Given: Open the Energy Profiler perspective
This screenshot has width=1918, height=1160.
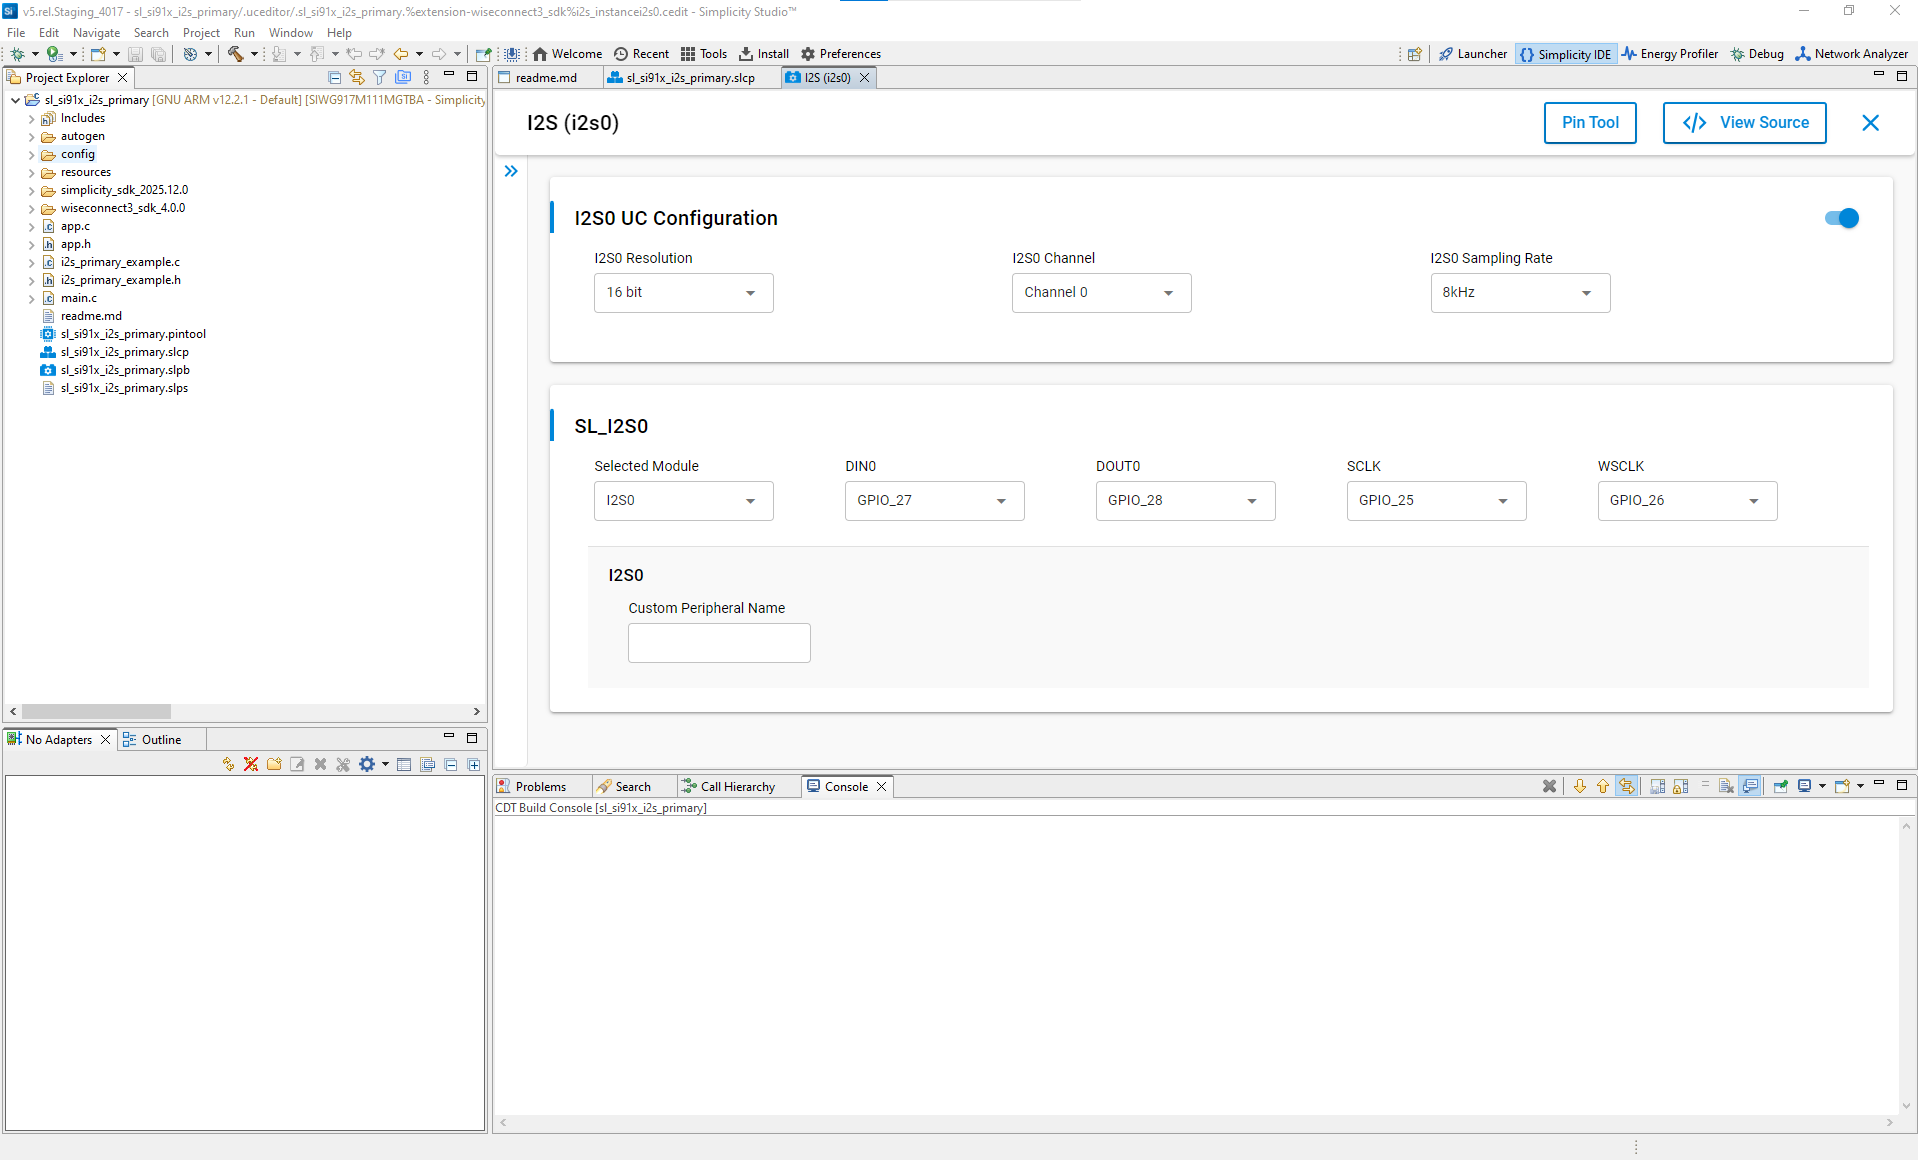Looking at the screenshot, I should coord(1669,53).
